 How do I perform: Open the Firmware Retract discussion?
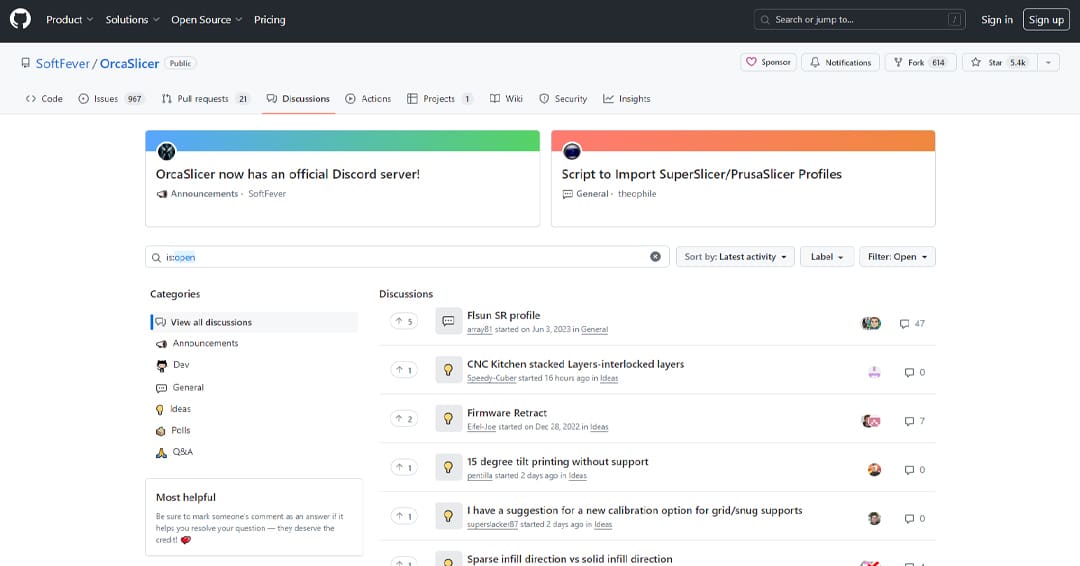point(507,413)
